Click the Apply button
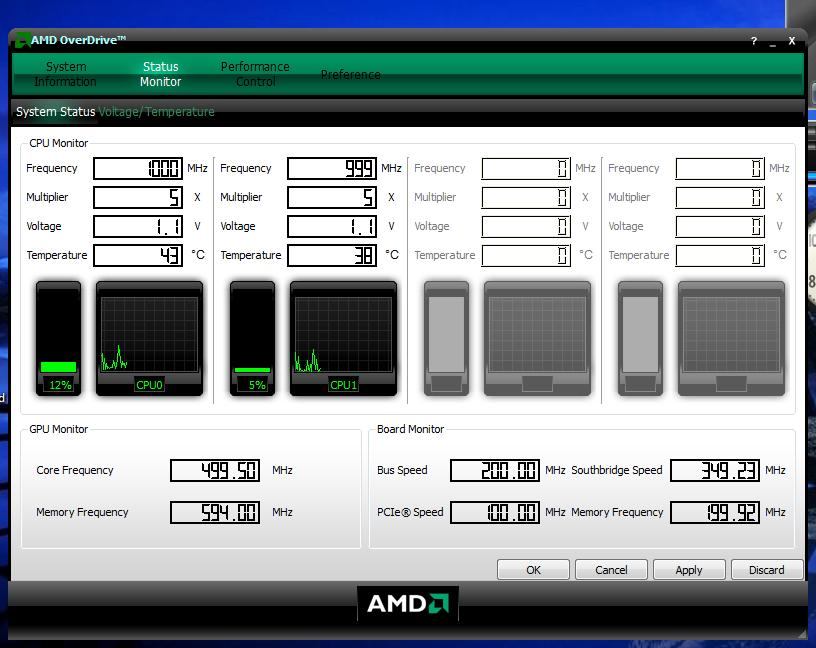Screen dimensions: 816x648 (689, 570)
